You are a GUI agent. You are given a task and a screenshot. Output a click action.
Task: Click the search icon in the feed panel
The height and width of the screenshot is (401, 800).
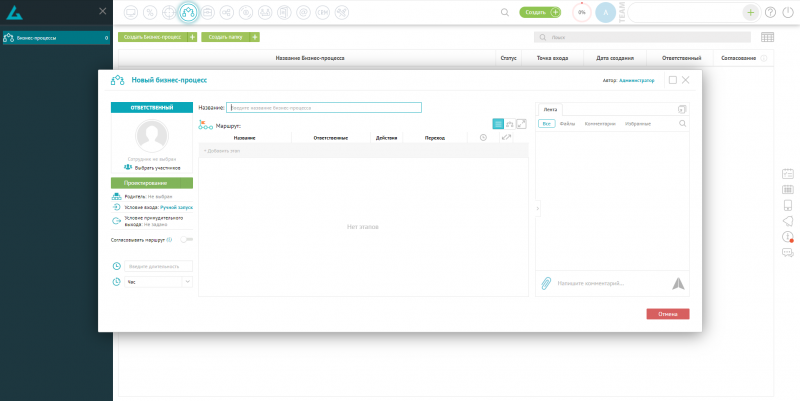tap(683, 123)
